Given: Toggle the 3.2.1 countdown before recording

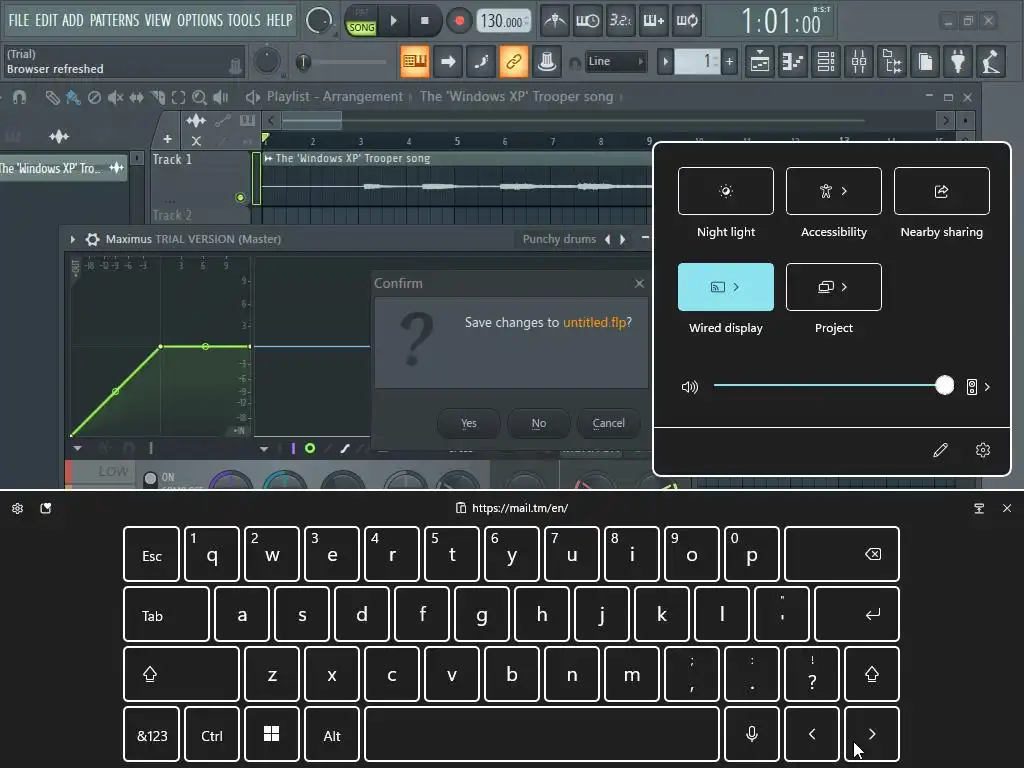Looking at the screenshot, I should (620, 21).
